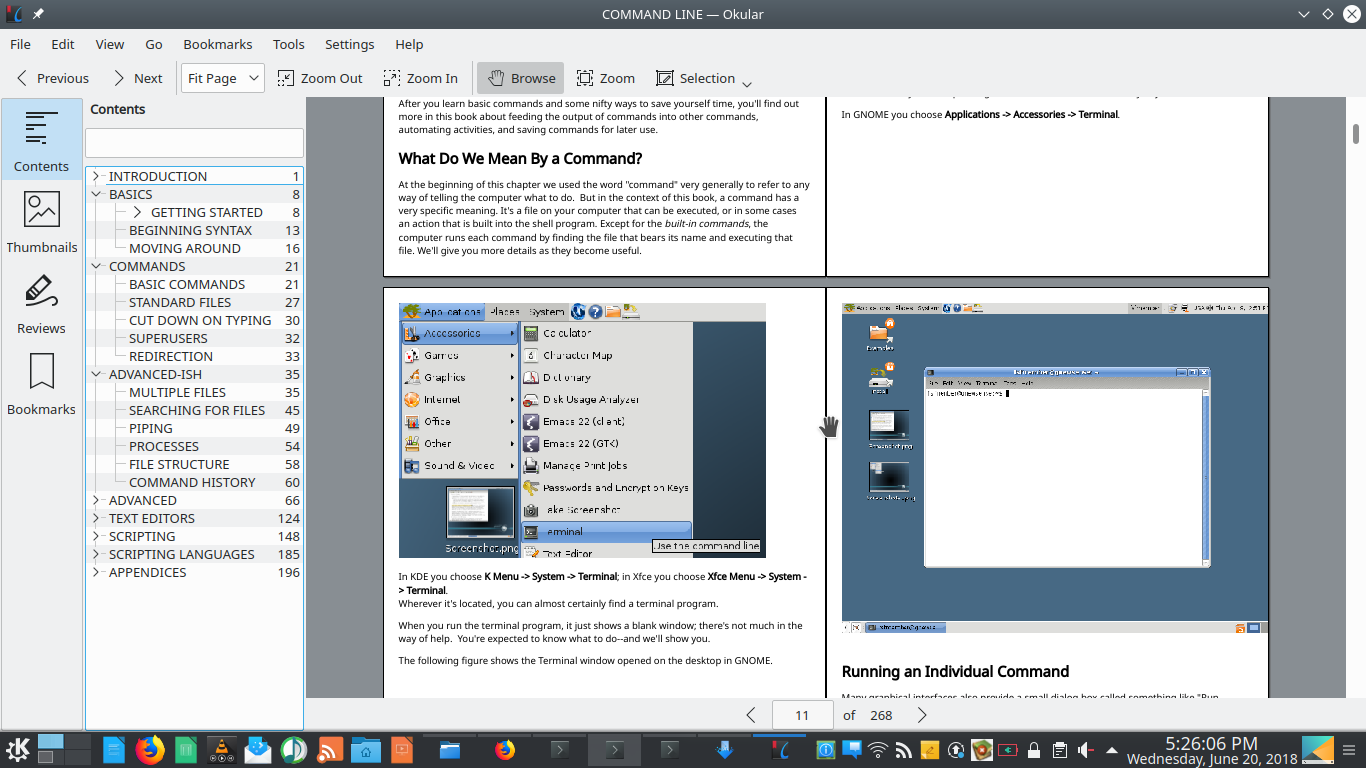Open the File menu
Screen dimensions: 1366x768
point(20,44)
